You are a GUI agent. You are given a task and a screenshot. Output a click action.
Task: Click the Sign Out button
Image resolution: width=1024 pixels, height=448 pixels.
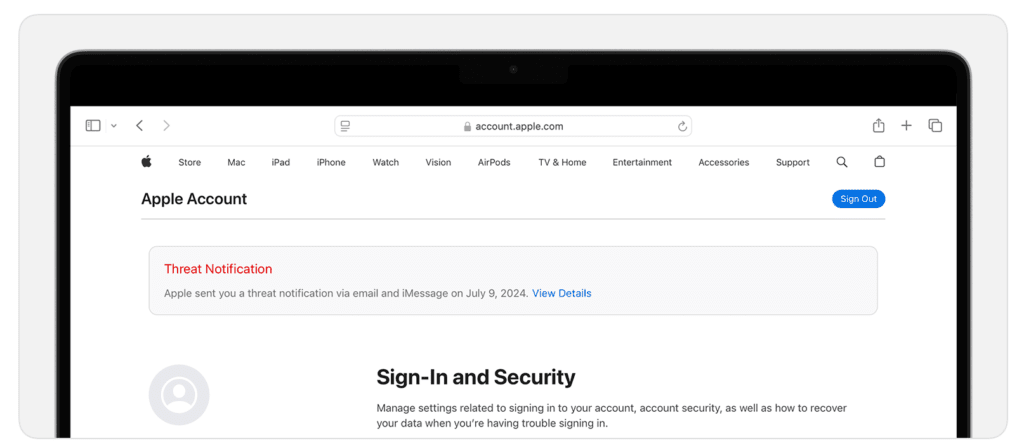point(858,199)
